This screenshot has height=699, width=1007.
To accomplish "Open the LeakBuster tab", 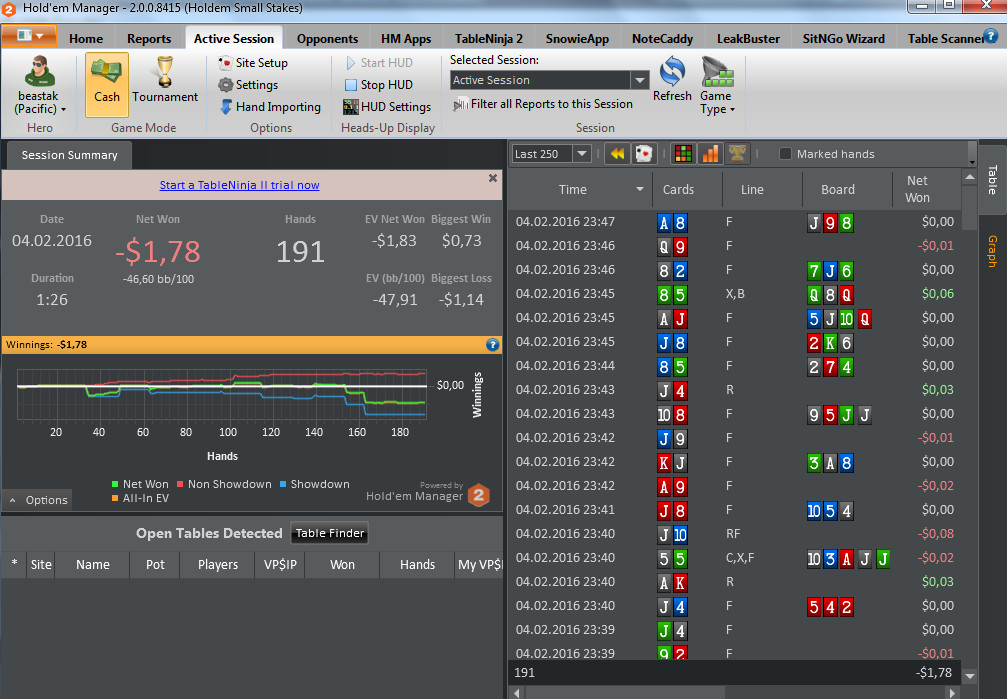I will tap(748, 39).
